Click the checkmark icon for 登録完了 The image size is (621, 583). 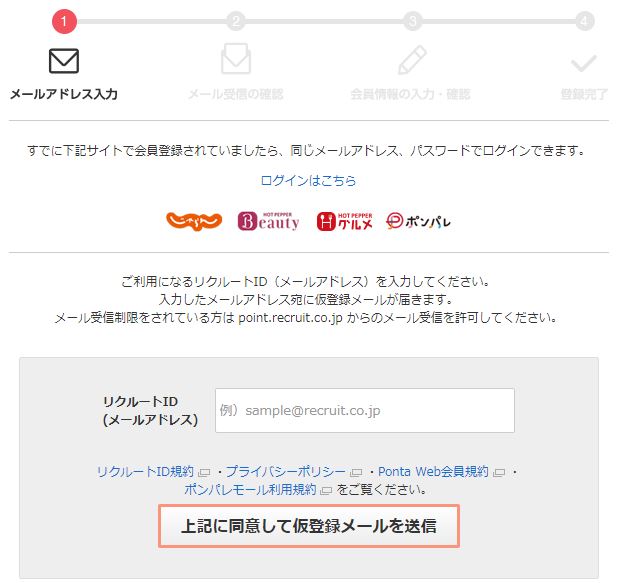pos(584,63)
